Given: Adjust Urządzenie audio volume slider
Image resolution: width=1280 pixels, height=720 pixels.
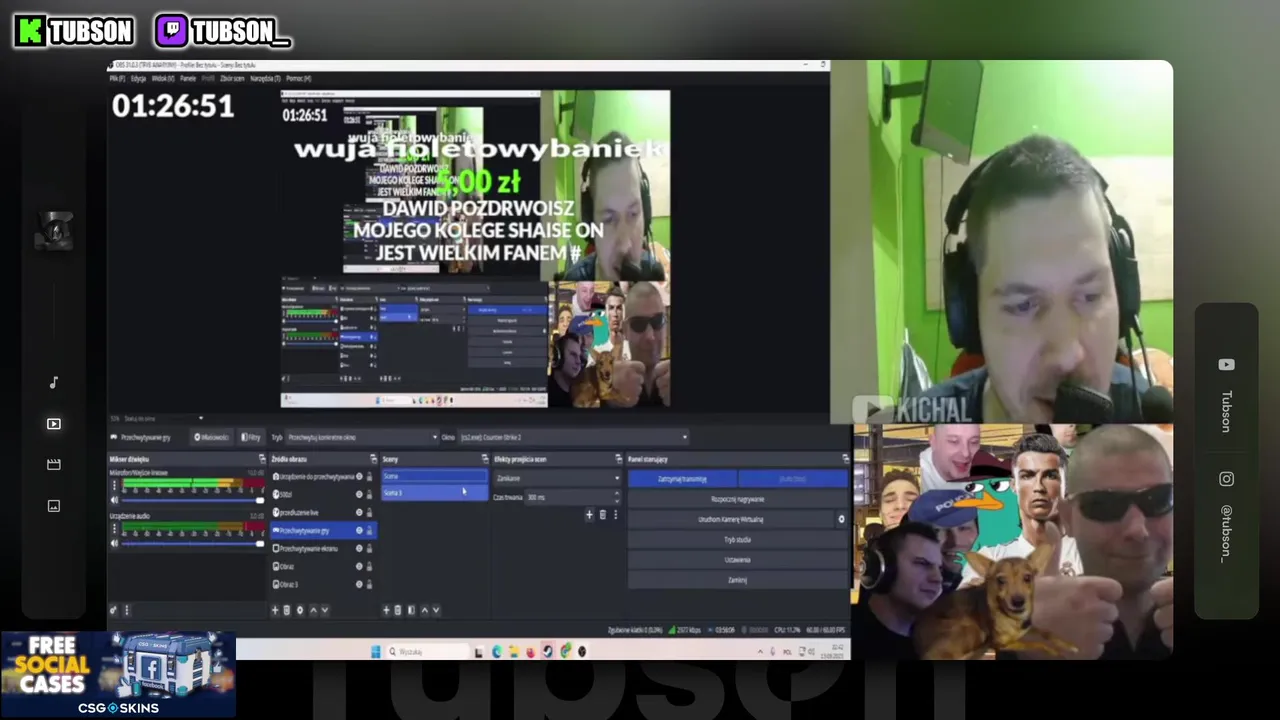Looking at the screenshot, I should click(191, 543).
